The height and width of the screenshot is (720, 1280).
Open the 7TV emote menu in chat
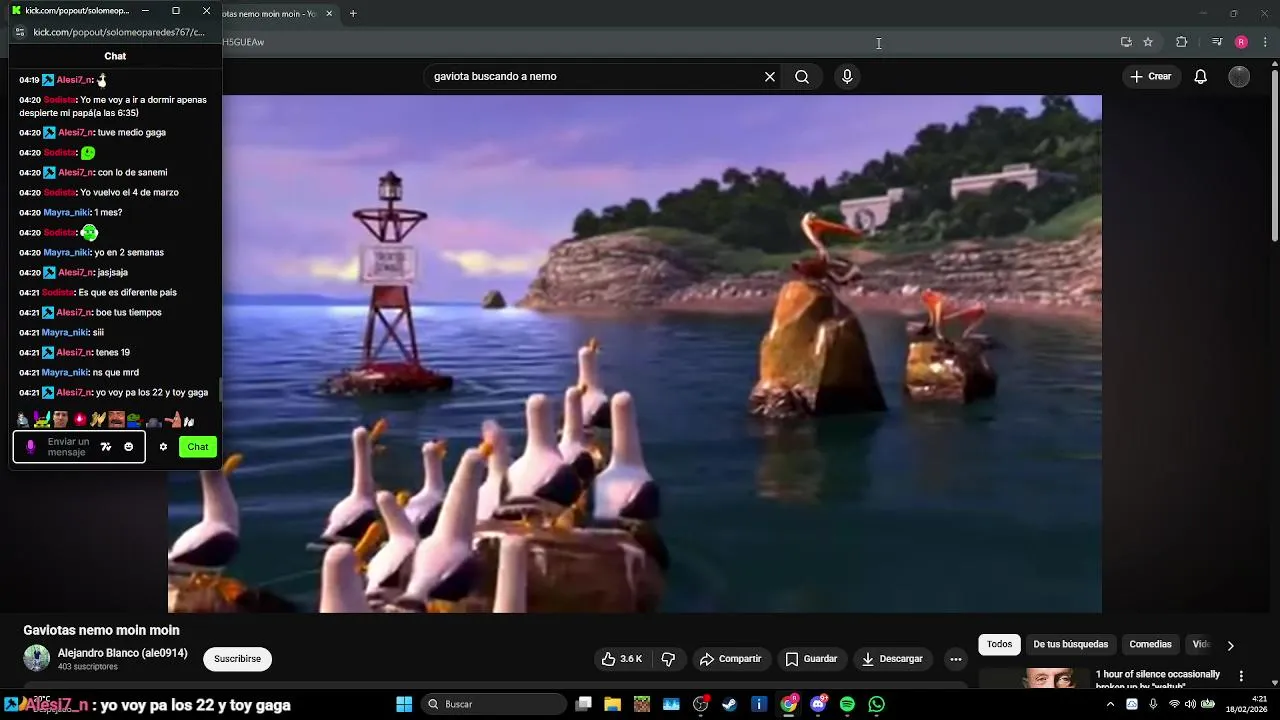click(106, 447)
